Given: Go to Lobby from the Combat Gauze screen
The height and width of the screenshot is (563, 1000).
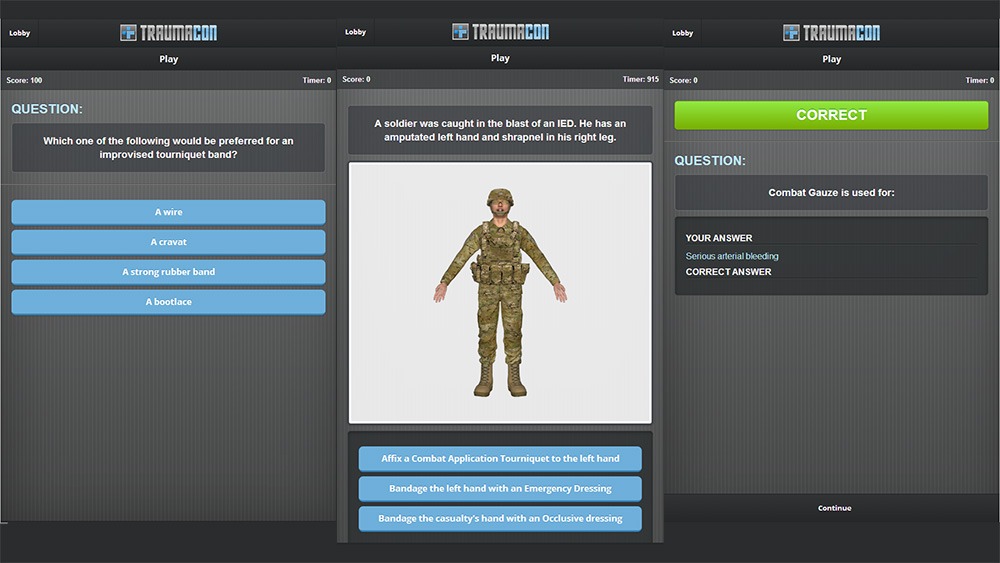Looking at the screenshot, I should tap(682, 33).
